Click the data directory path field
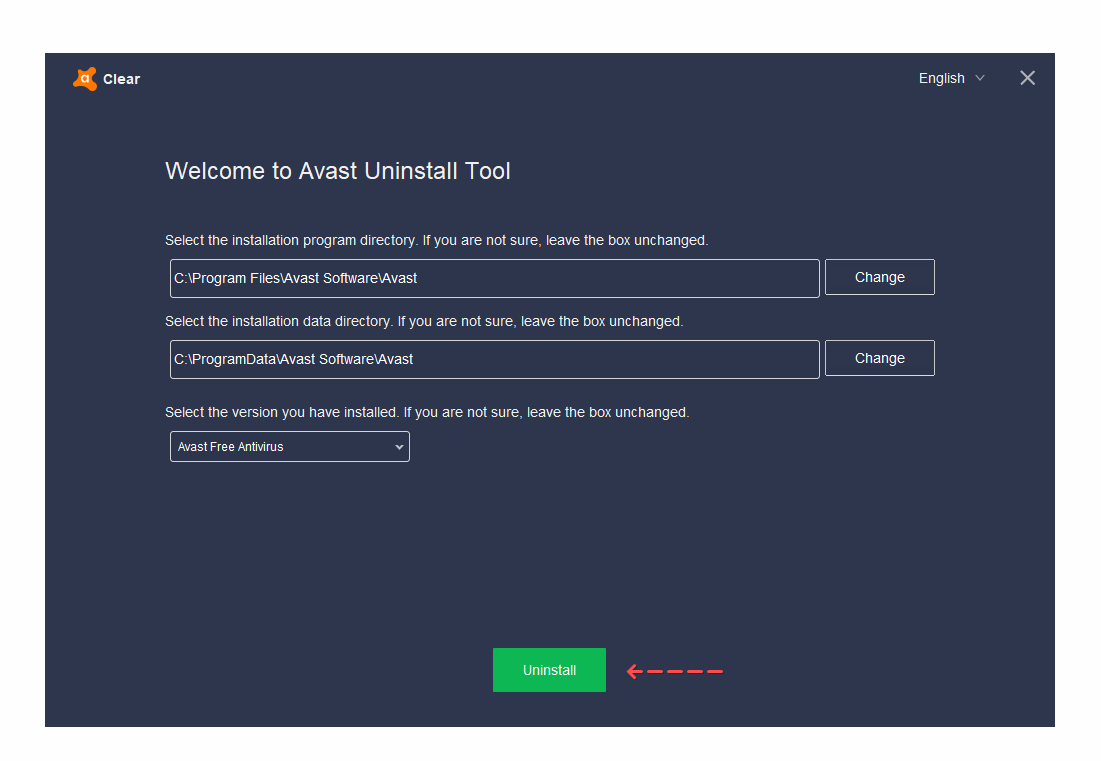Screen dimensions: 1101x761 click(x=494, y=359)
